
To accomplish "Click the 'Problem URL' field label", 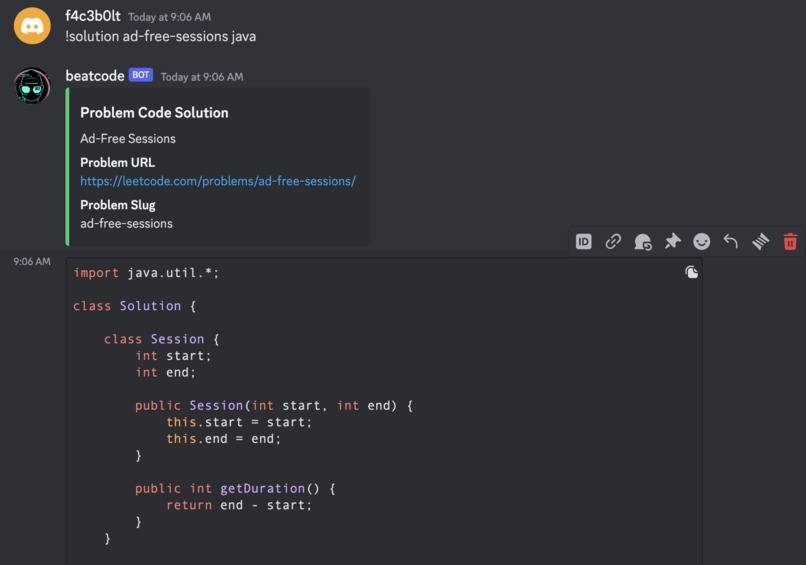I will pyautogui.click(x=117, y=162).
